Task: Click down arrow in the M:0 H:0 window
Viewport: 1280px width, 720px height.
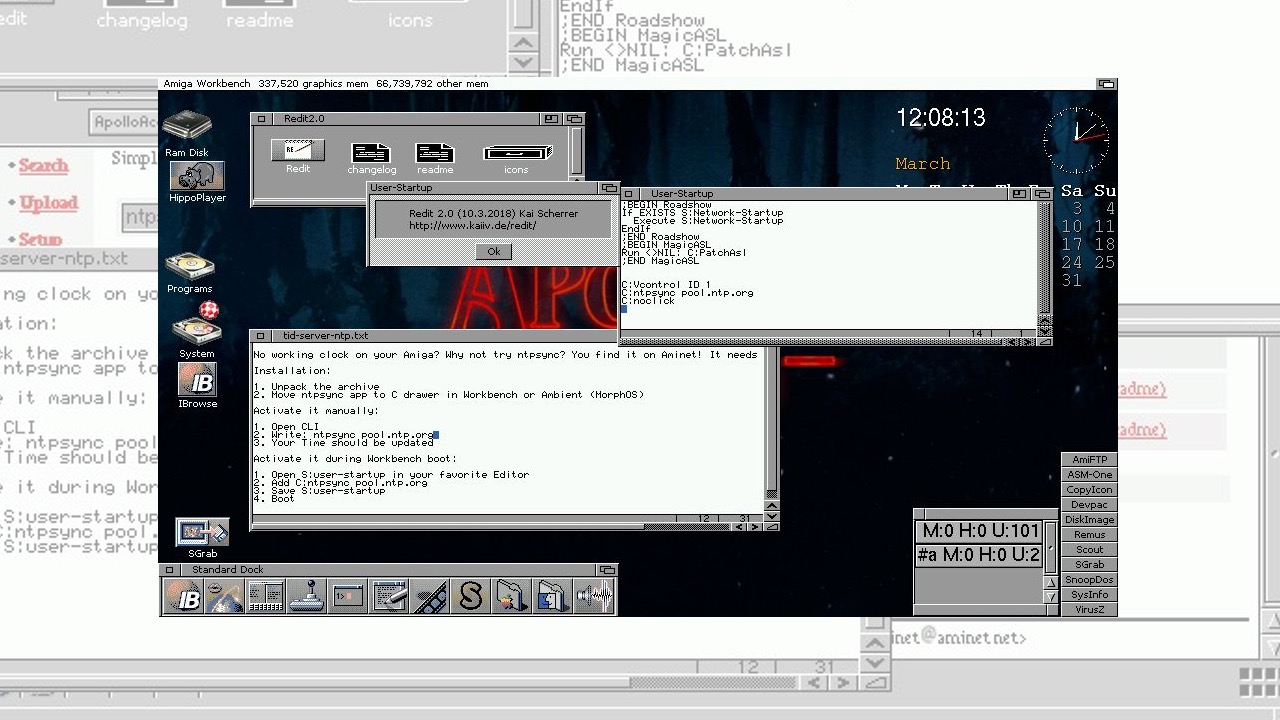Action: [1051, 597]
